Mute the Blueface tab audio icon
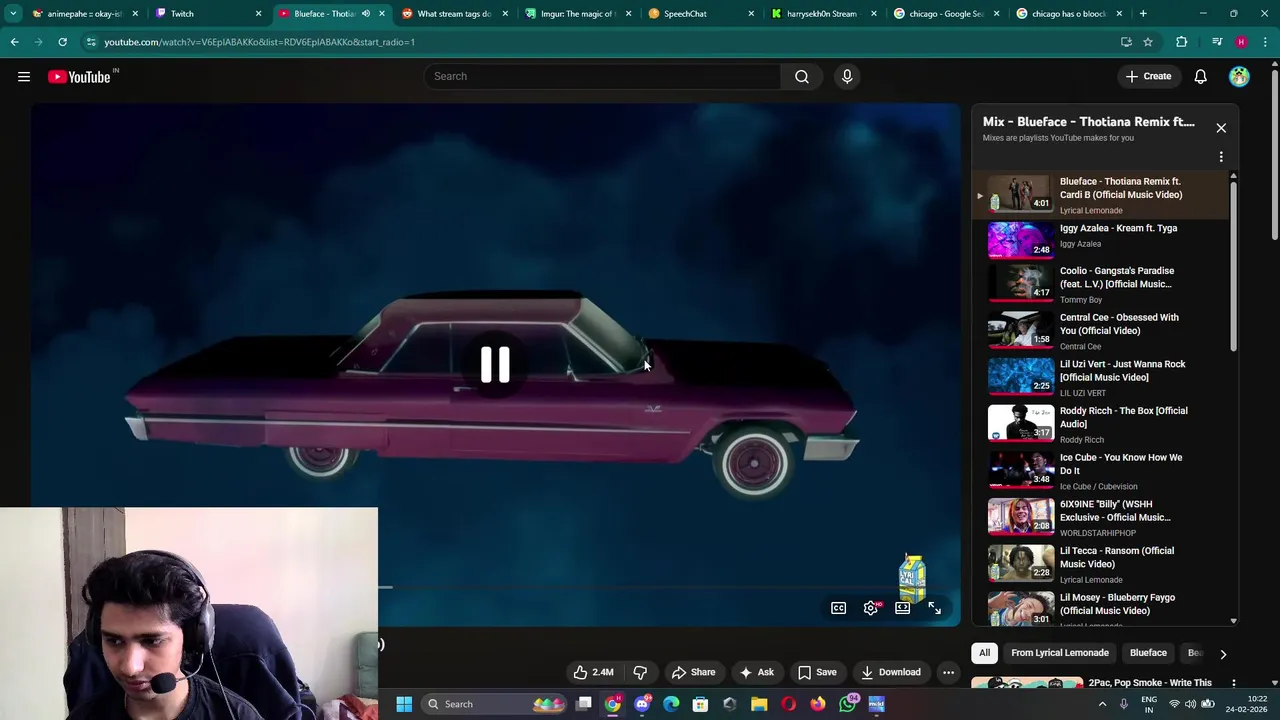This screenshot has height=720, width=1280. (x=366, y=14)
